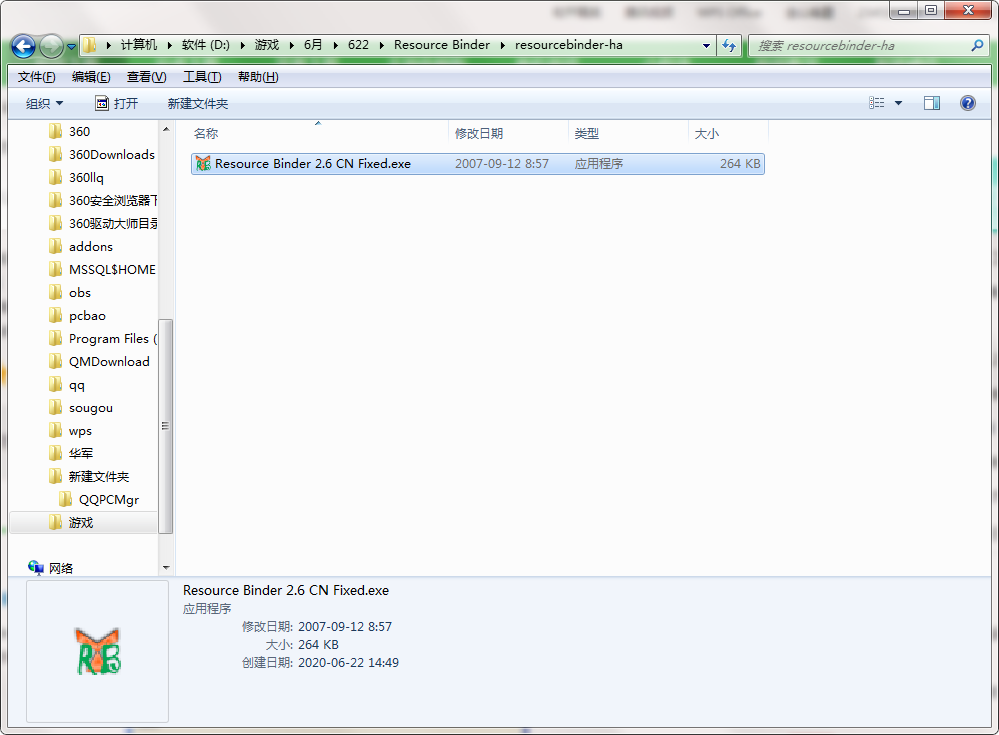Click the sougou folder icon
Viewport: 999px width, 735px height.
pos(55,408)
